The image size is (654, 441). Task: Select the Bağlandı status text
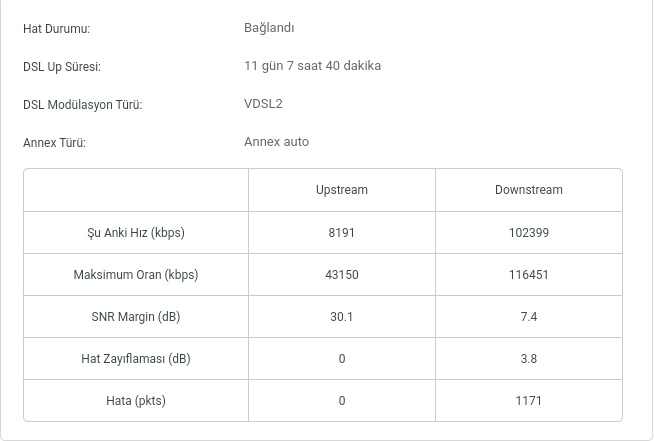click(x=269, y=28)
